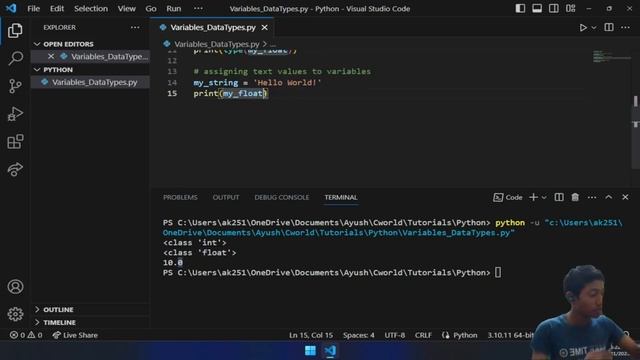This screenshot has height=360, width=640.
Task: Select interpreter 3.10.11 64-bit
Action: pyautogui.click(x=510, y=335)
